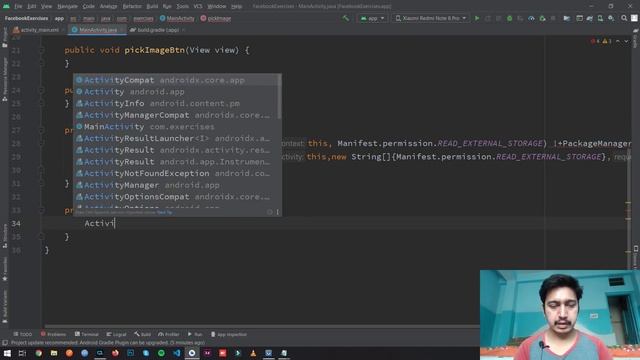Click the status bar tool window toggle icon
Screen dimensions: 640x360
5,343
